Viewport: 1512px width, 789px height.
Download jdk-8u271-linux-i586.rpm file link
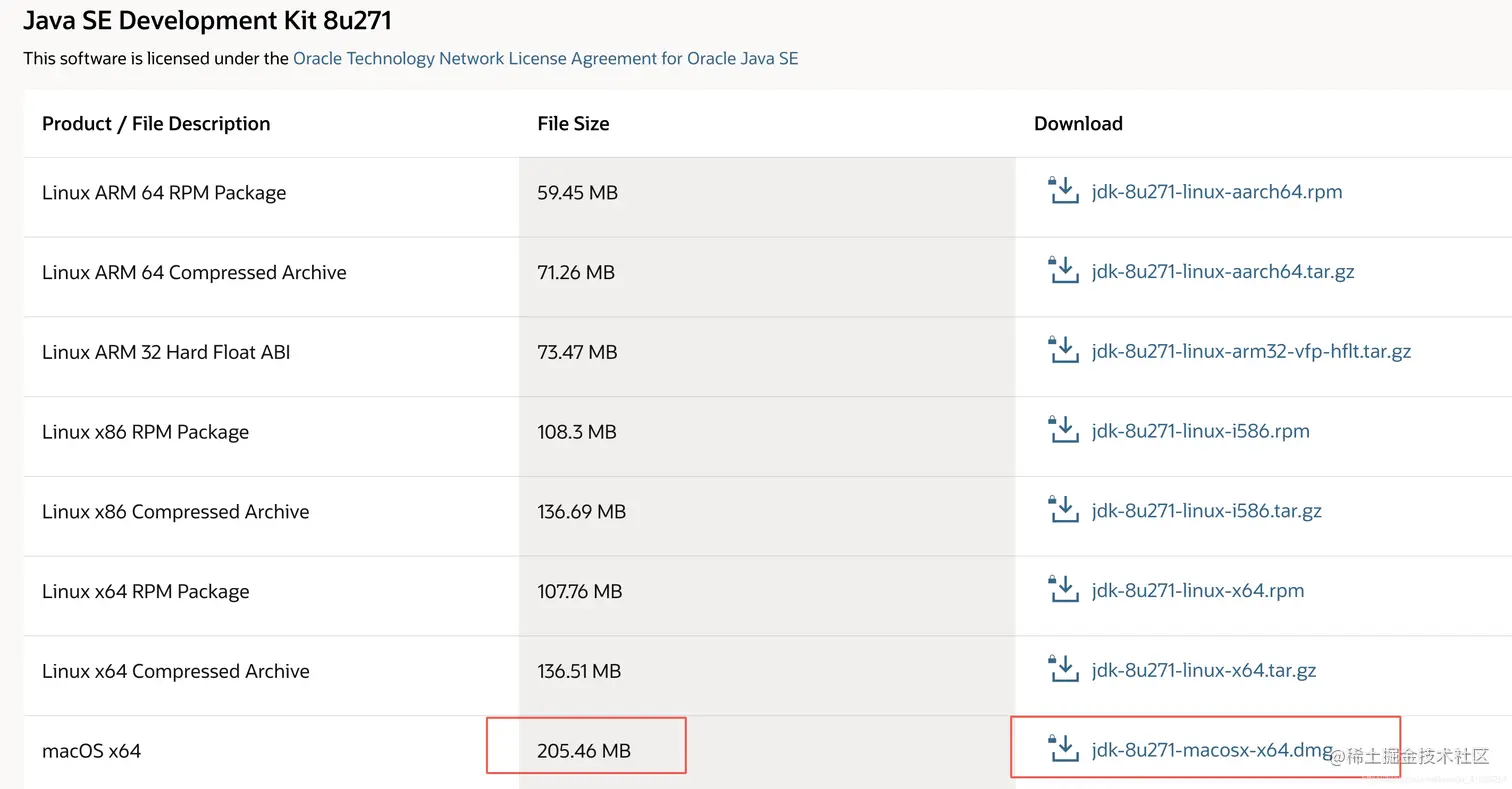1201,432
